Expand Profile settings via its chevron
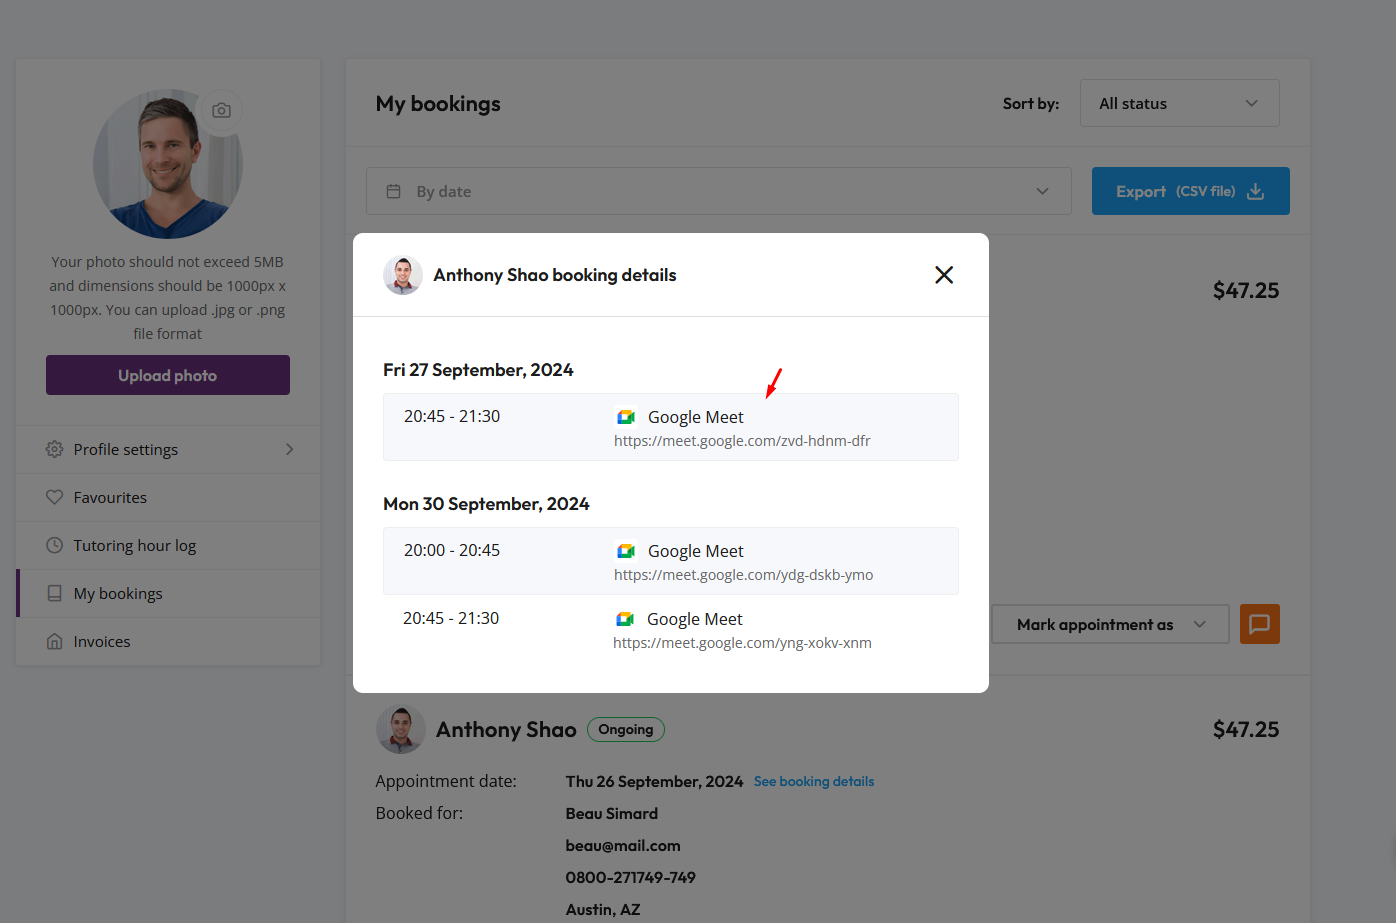This screenshot has width=1396, height=923. coord(289,449)
